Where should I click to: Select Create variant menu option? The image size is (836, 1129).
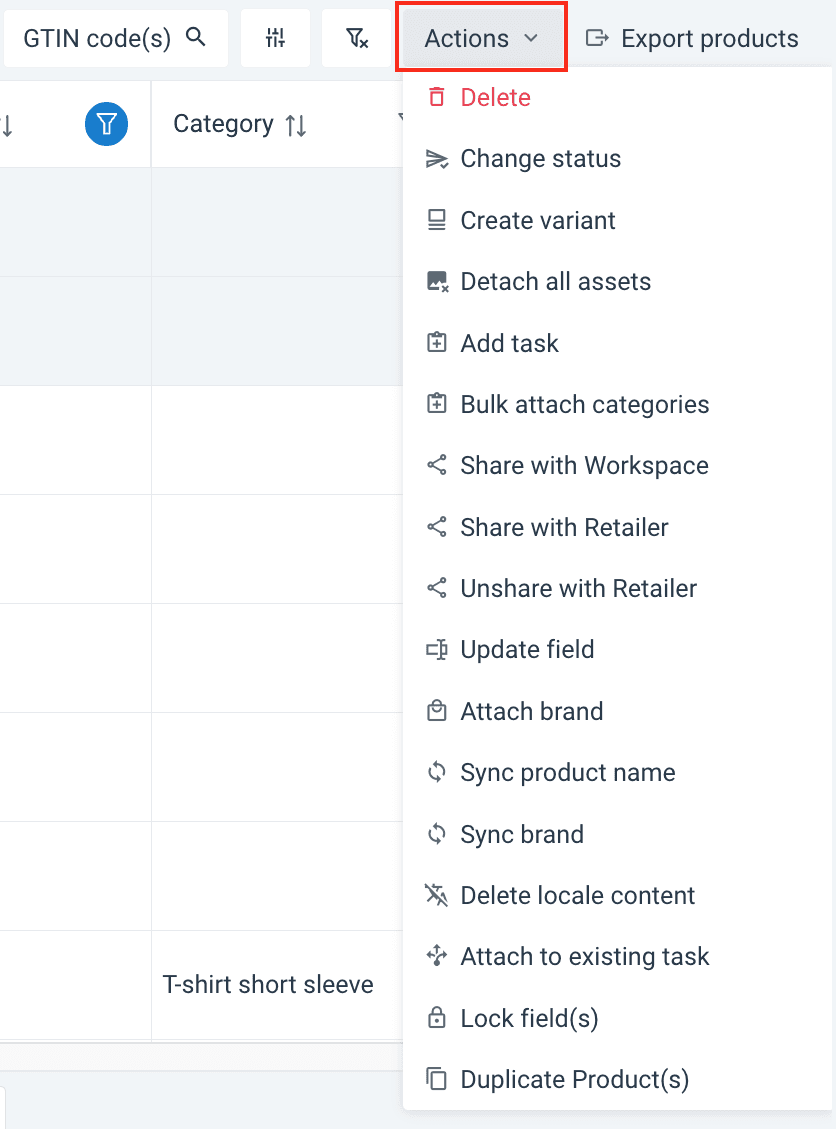point(537,221)
